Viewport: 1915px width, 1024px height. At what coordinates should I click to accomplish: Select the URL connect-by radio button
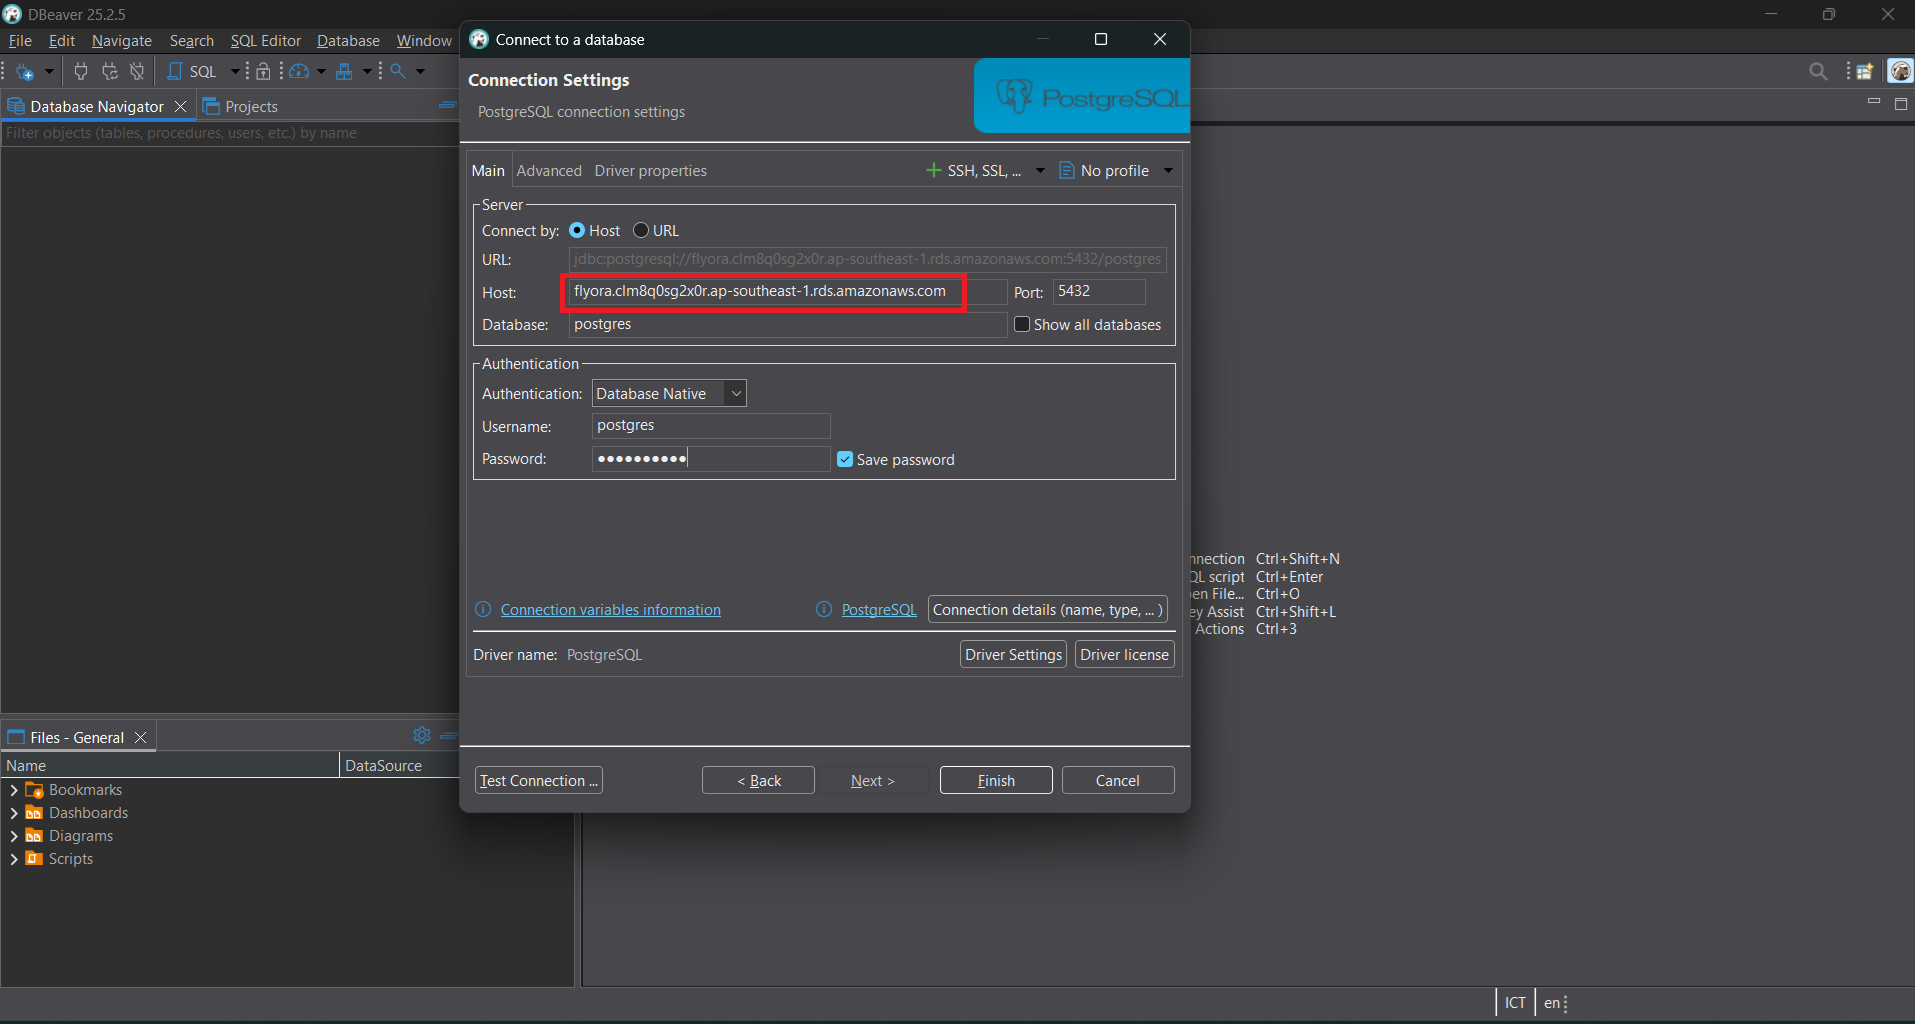[x=641, y=231]
